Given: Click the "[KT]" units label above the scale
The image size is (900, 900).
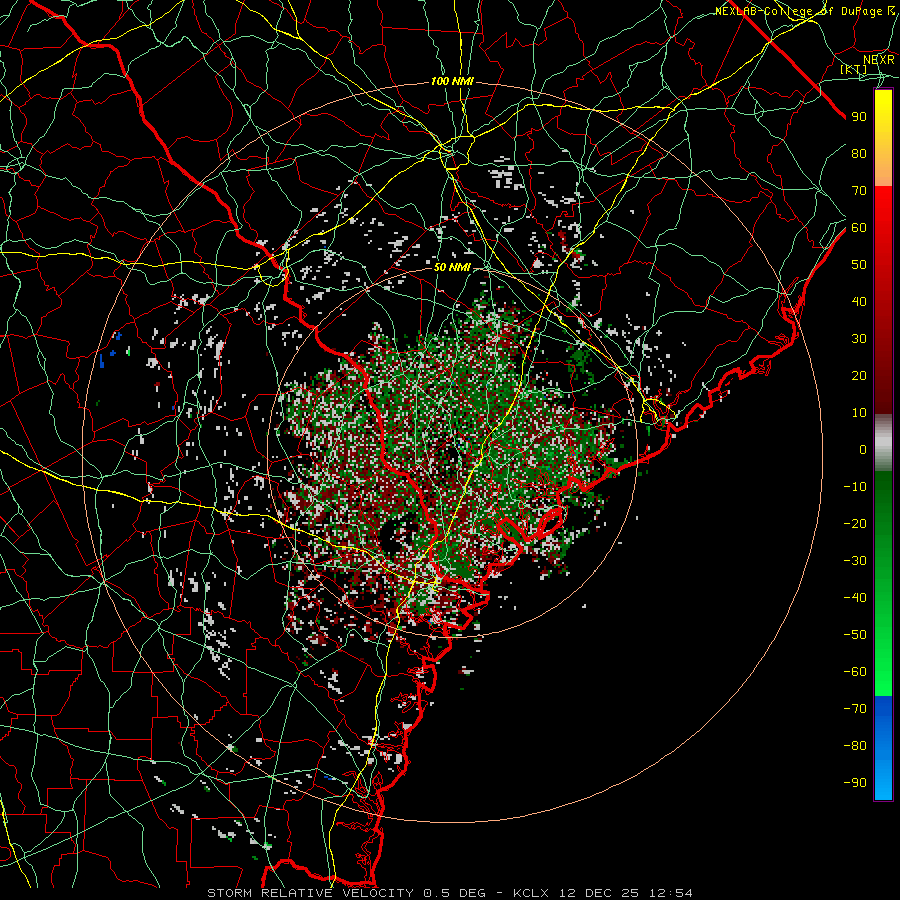Looking at the screenshot, I should (x=854, y=69).
